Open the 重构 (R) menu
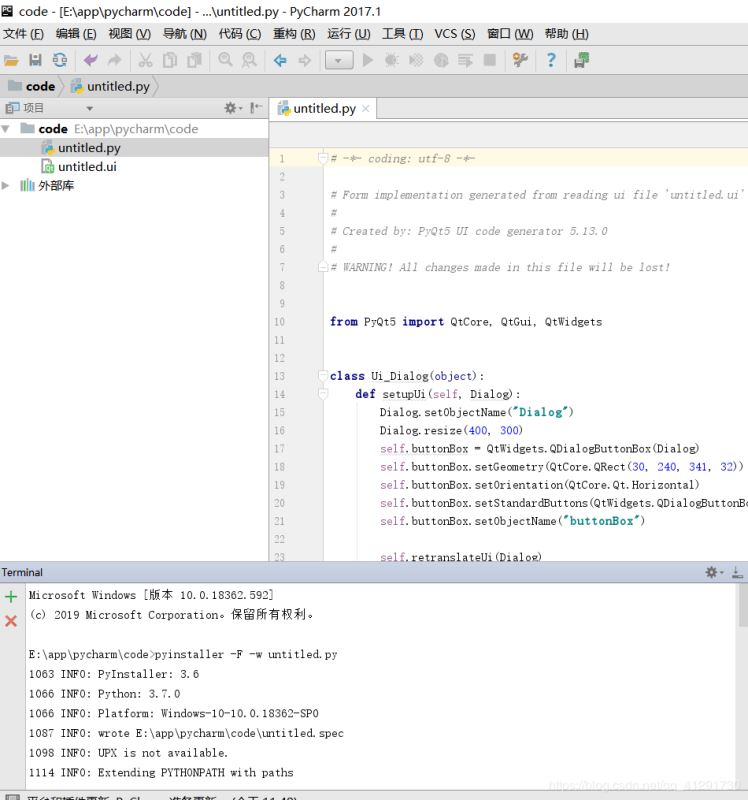This screenshot has height=800, width=748. [x=294, y=34]
